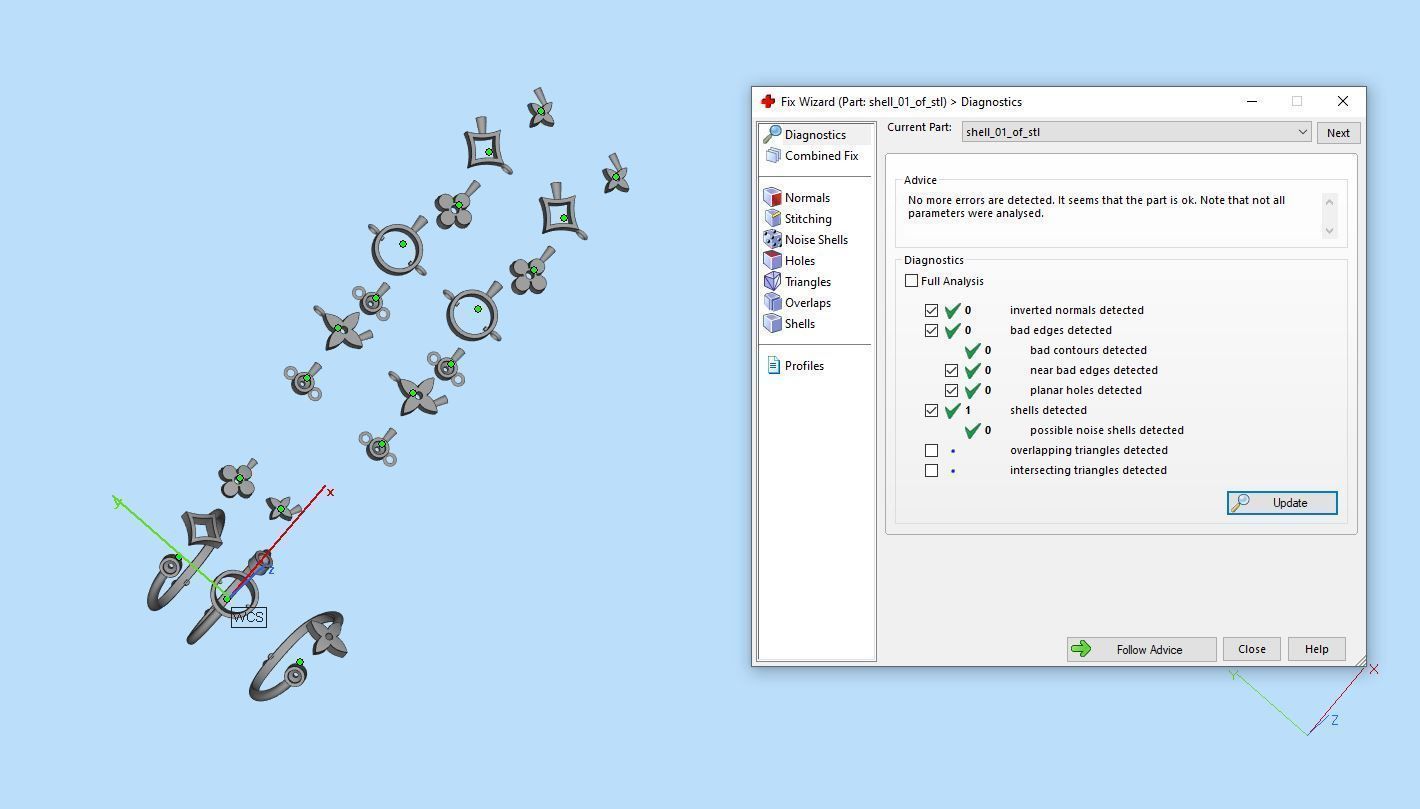Click the Follow Advice button
The image size is (1420, 809).
click(x=1141, y=650)
